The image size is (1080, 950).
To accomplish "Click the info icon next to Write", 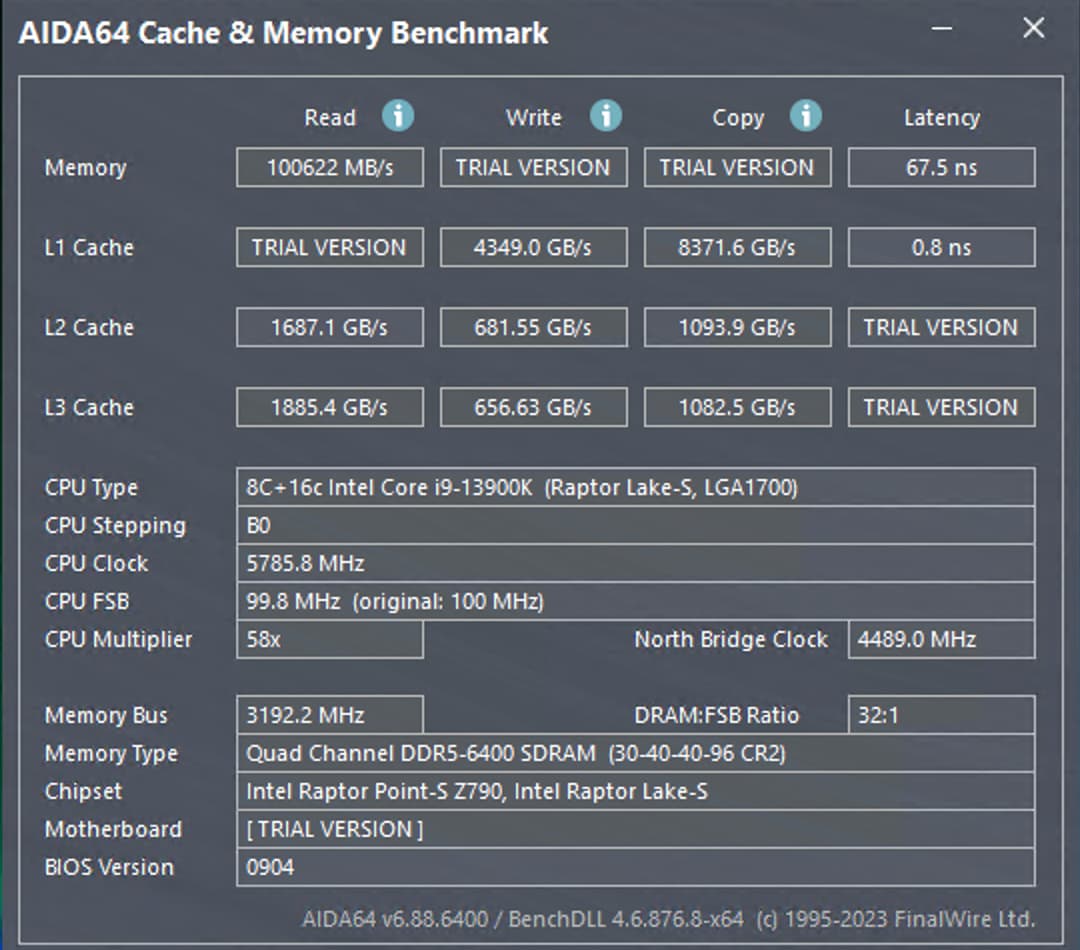I will pos(605,116).
